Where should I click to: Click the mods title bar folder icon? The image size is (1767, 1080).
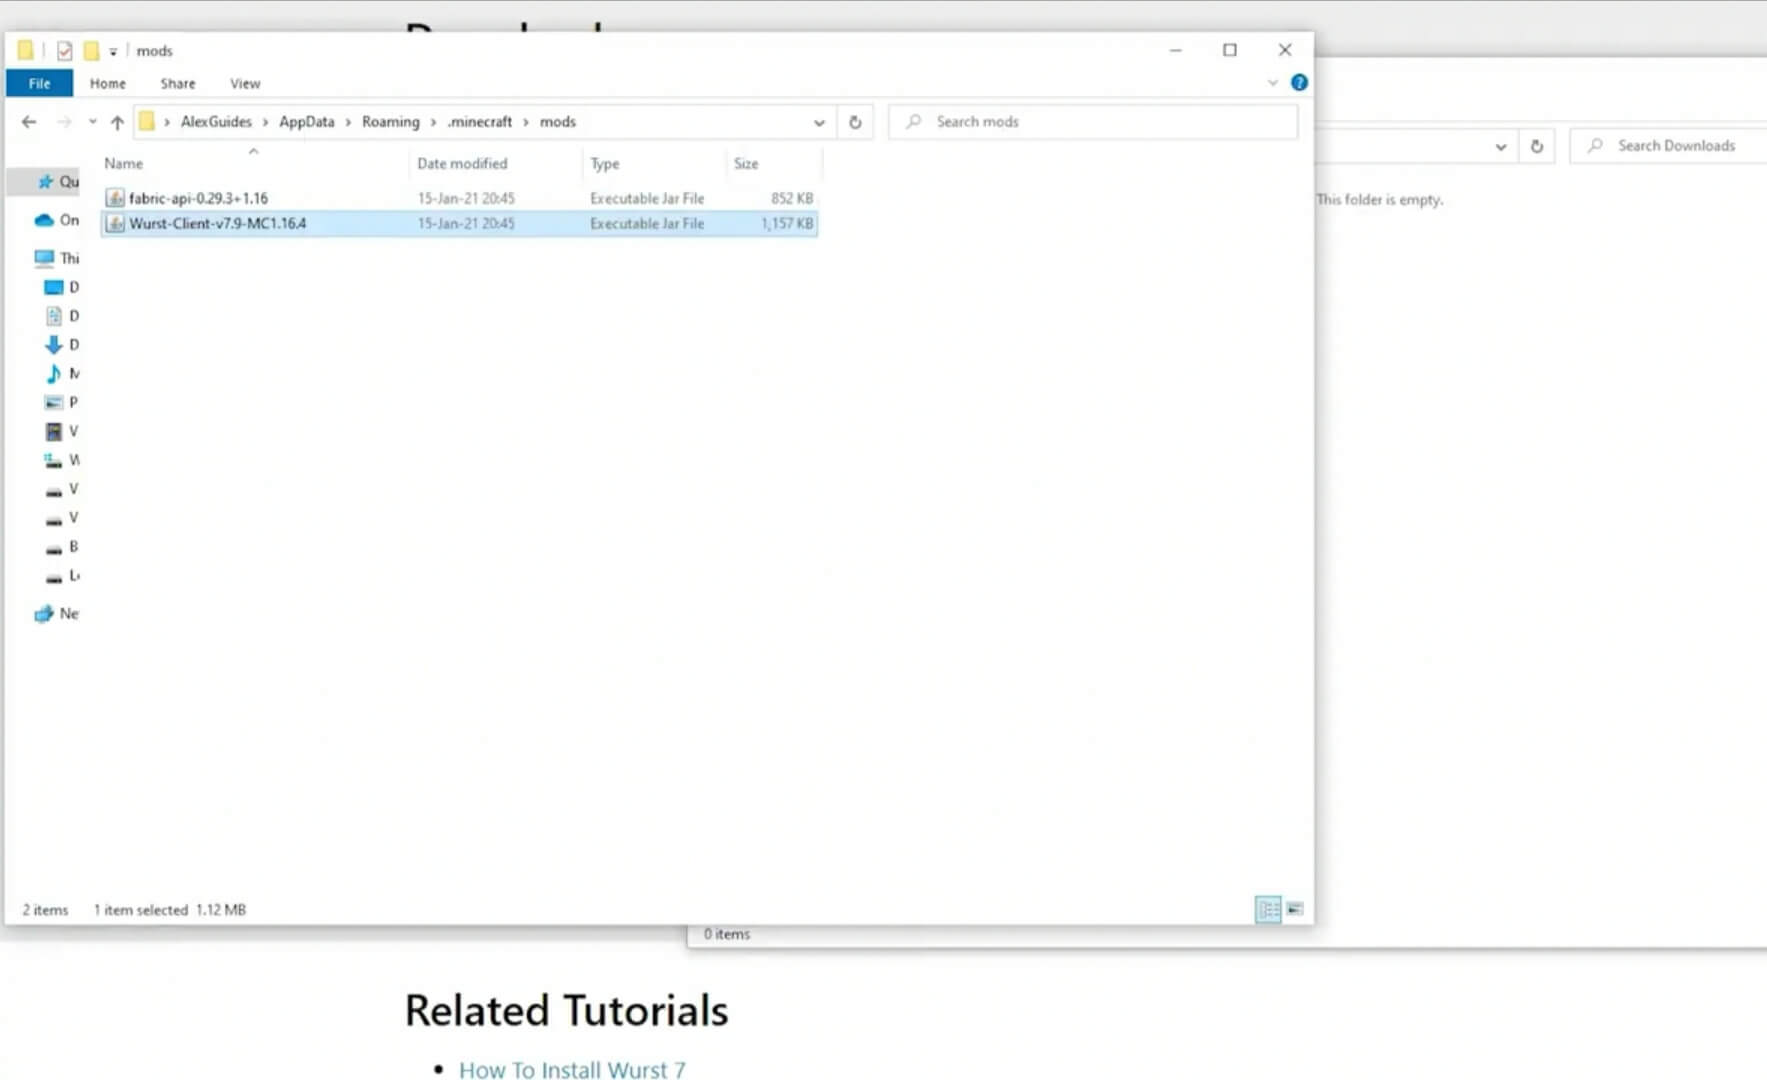(26, 50)
